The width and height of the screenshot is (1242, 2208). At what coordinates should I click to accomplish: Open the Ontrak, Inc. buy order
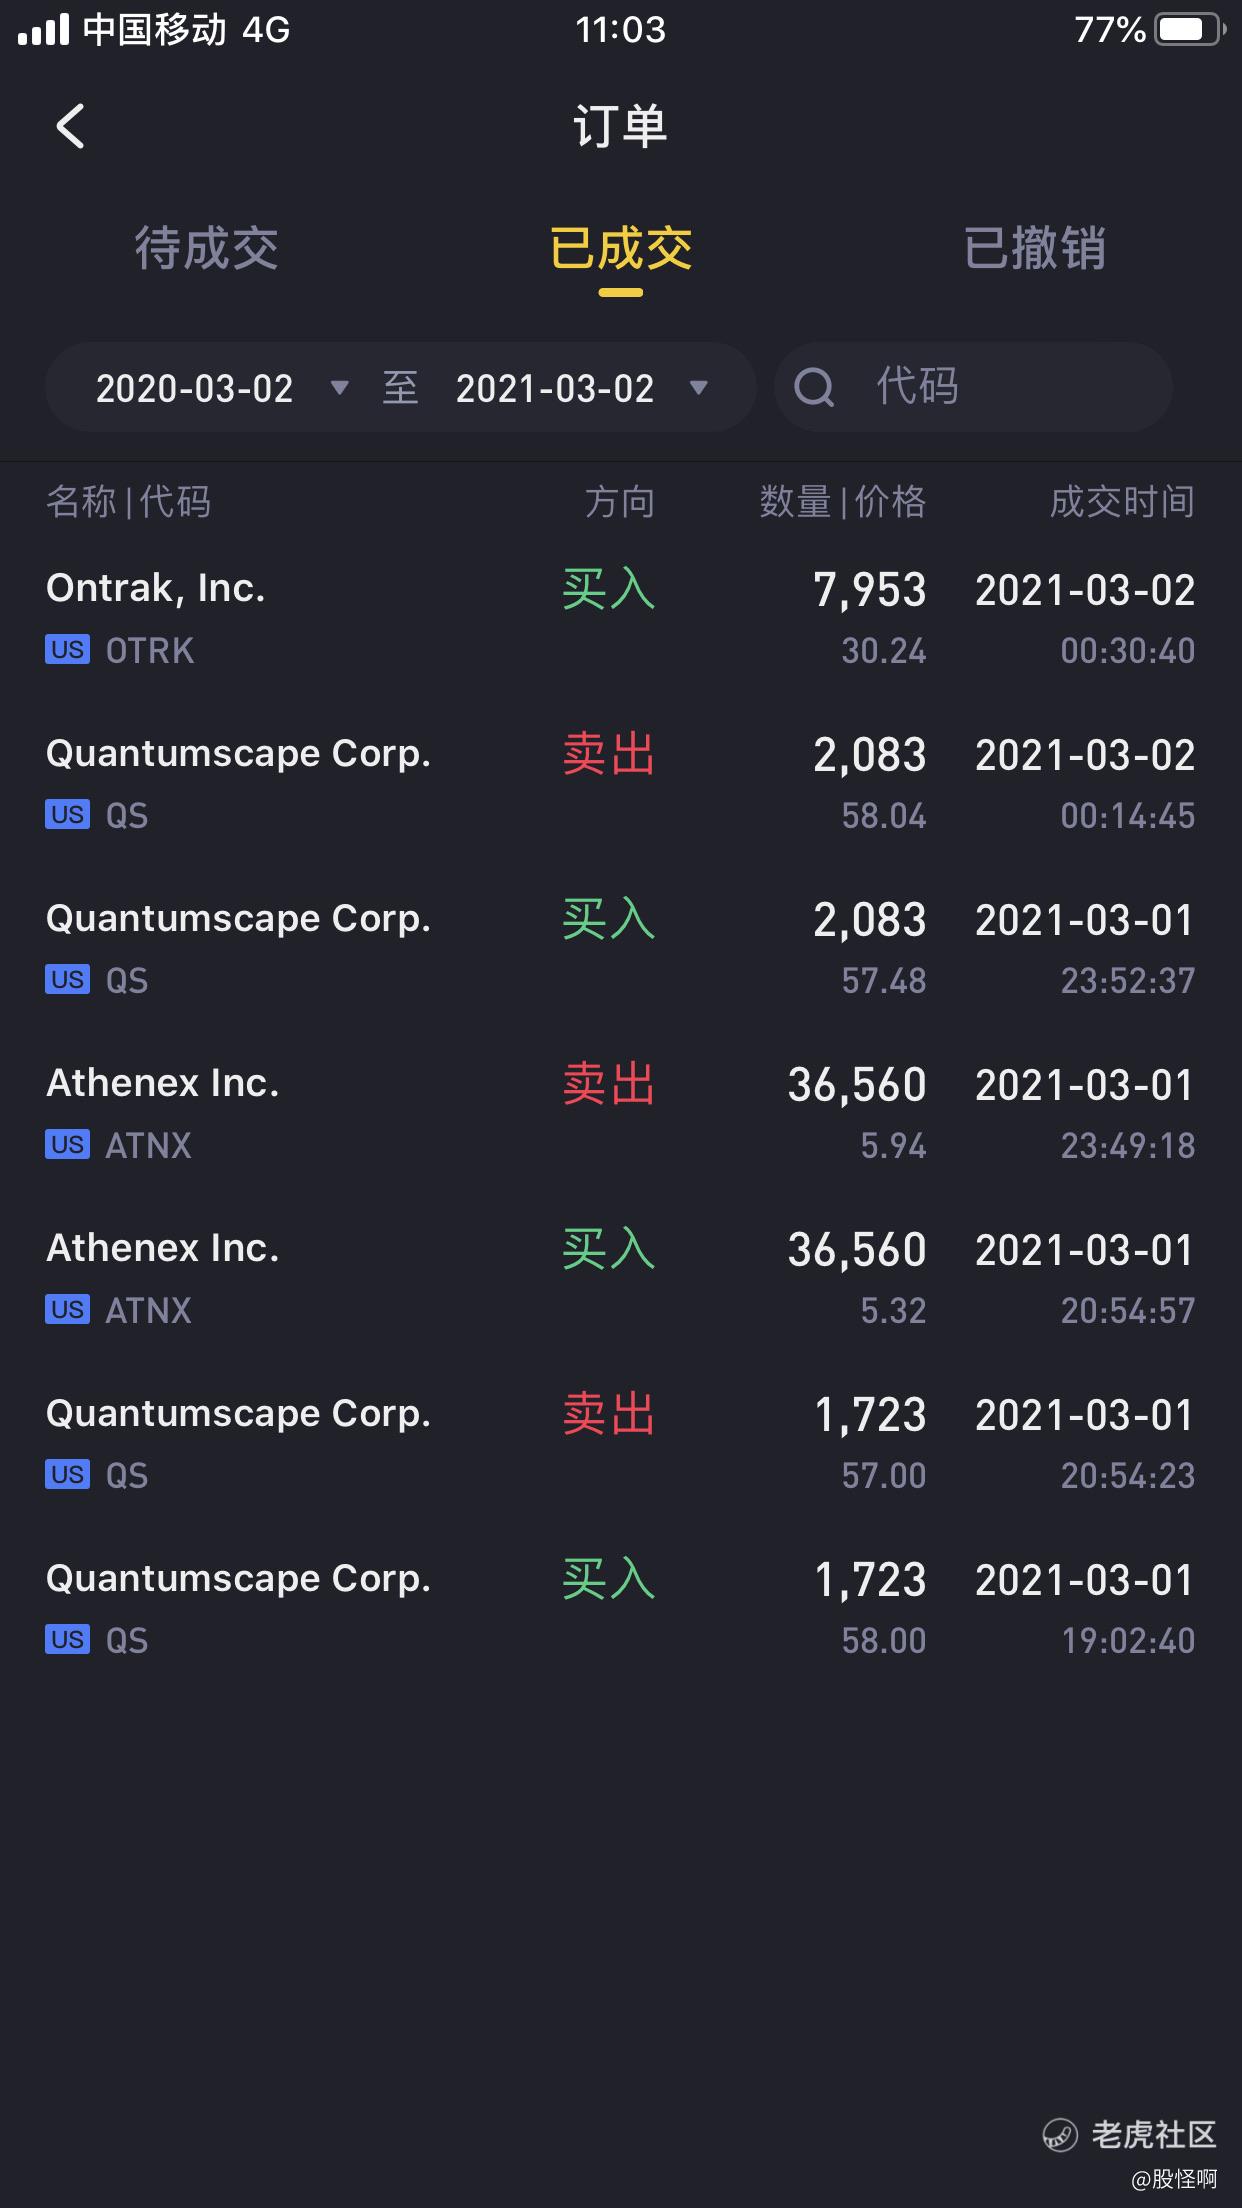(620, 618)
